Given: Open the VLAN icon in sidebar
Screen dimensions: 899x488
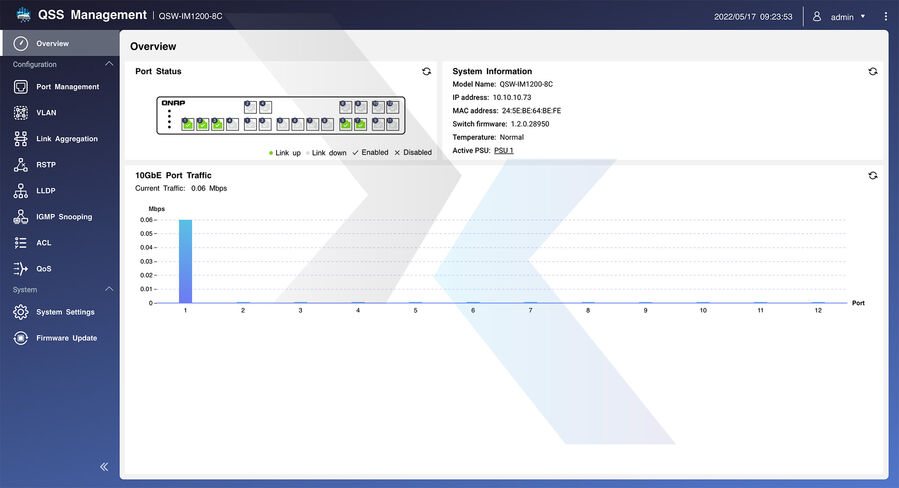Looking at the screenshot, I should 20,113.
